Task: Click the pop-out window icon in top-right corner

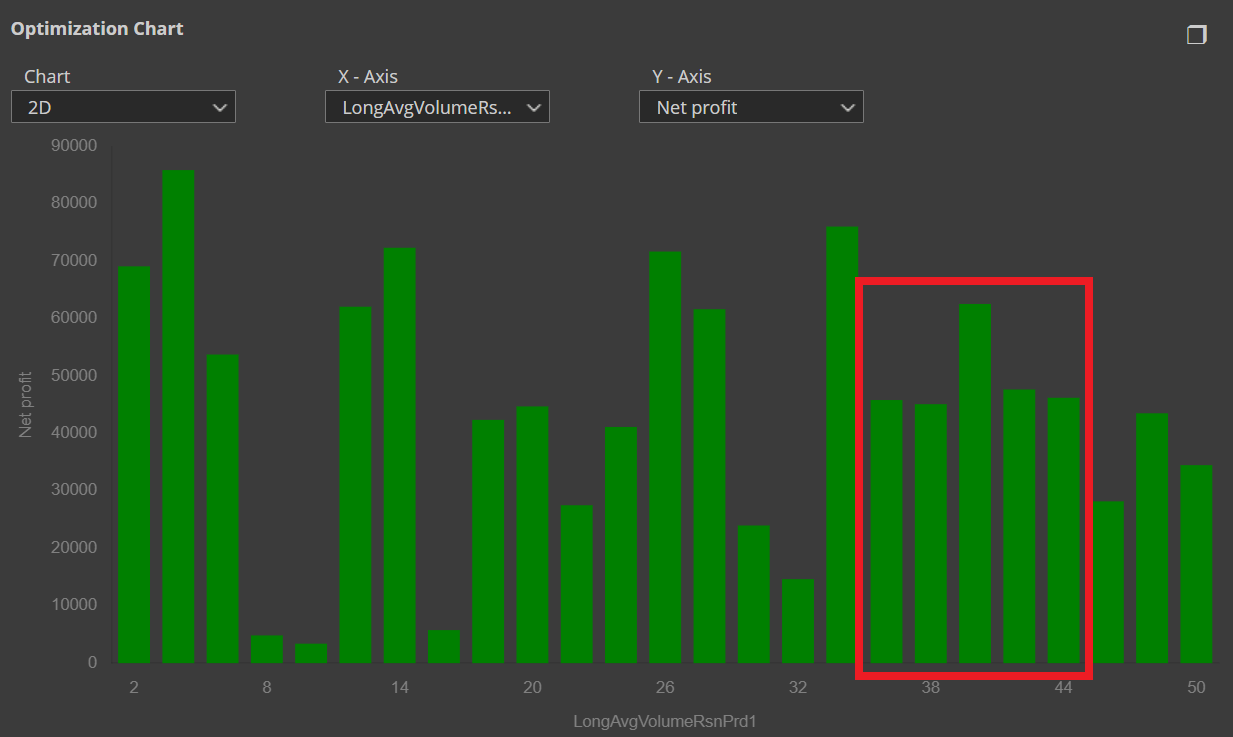Action: (1196, 35)
